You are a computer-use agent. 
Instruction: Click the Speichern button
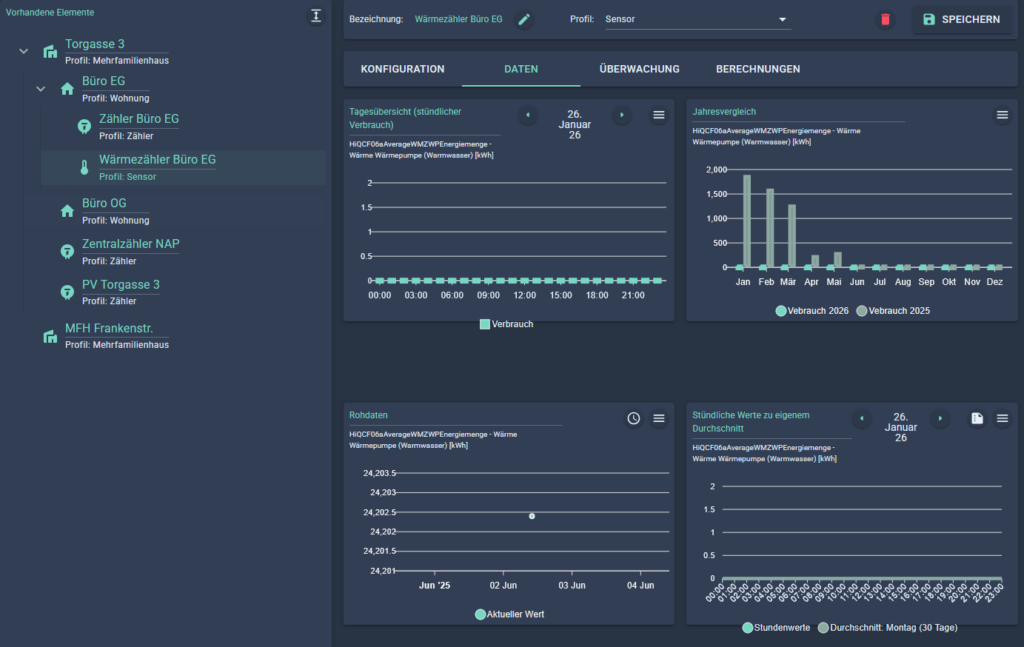(960, 19)
